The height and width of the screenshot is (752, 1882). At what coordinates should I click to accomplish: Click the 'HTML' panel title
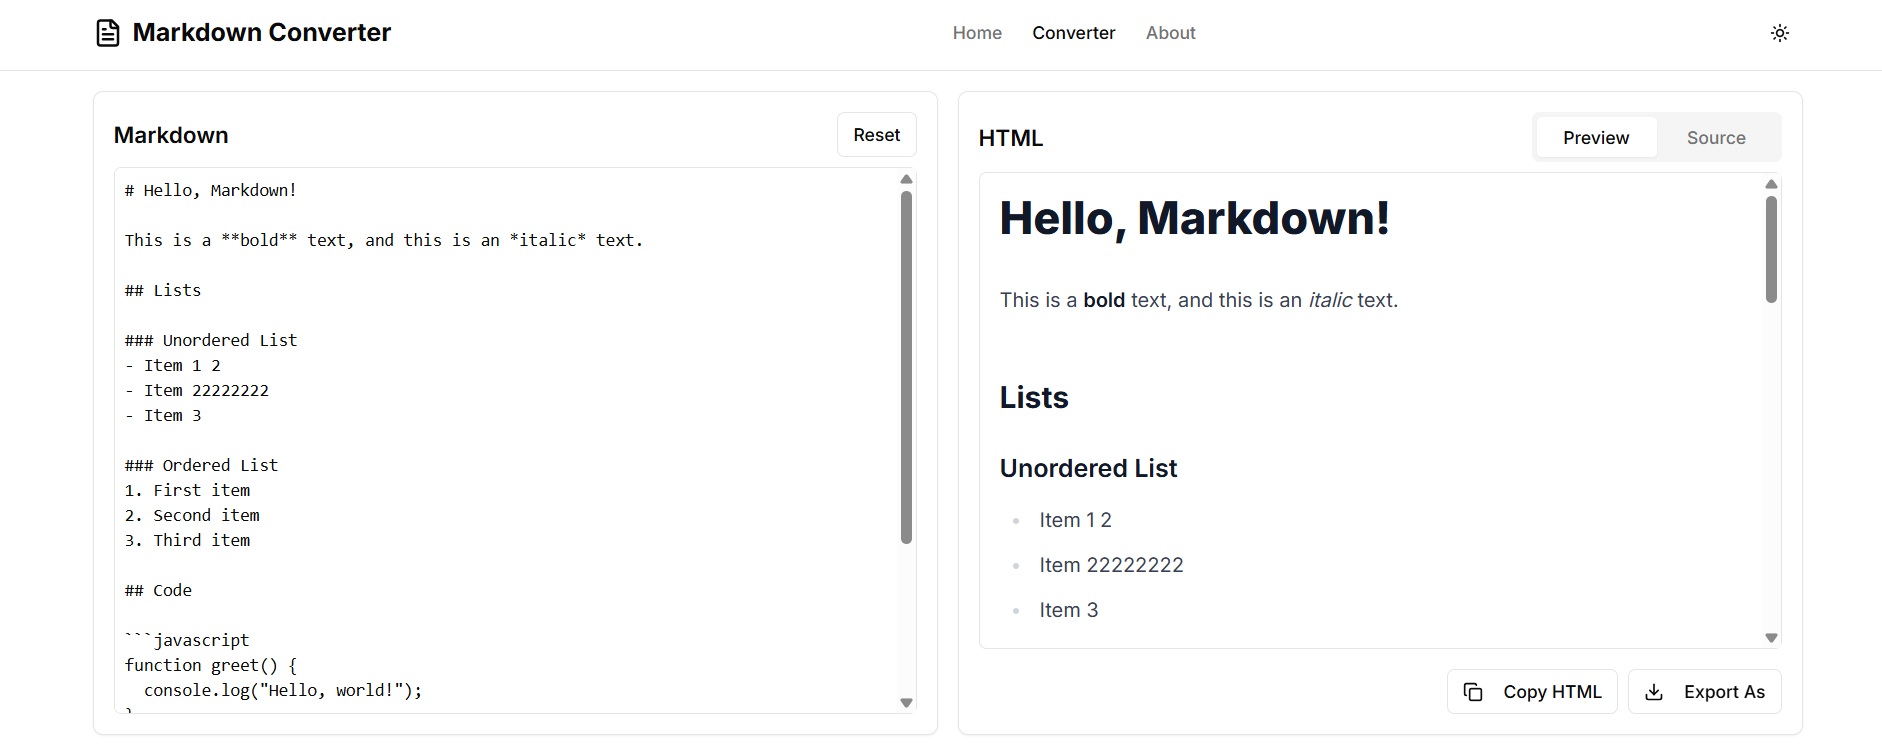point(1011,138)
